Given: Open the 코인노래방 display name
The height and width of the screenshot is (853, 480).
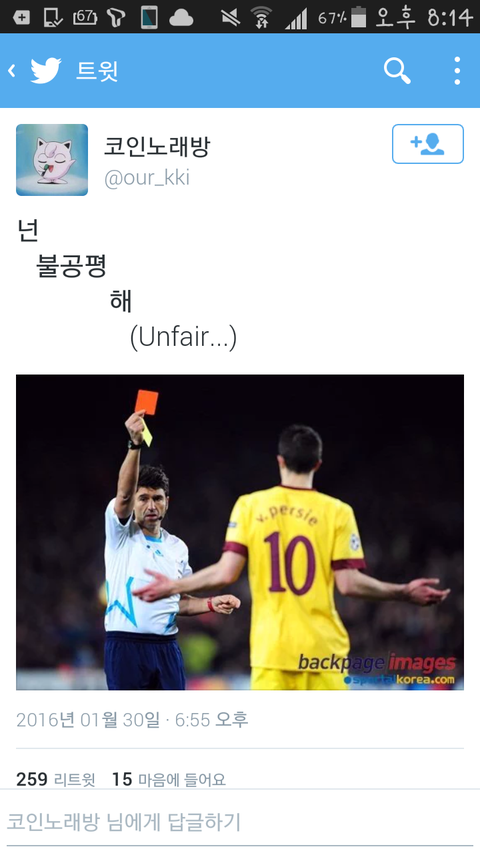Looking at the screenshot, I should click(157, 147).
